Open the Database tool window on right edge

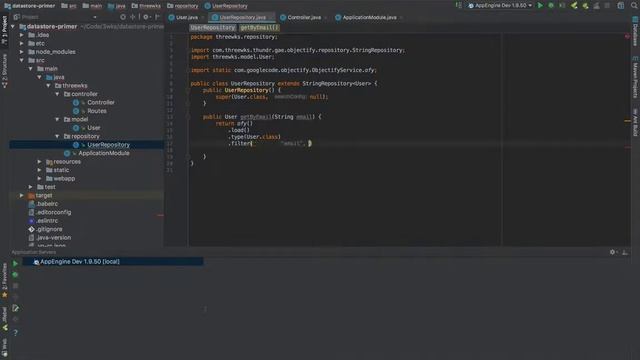pos(635,31)
